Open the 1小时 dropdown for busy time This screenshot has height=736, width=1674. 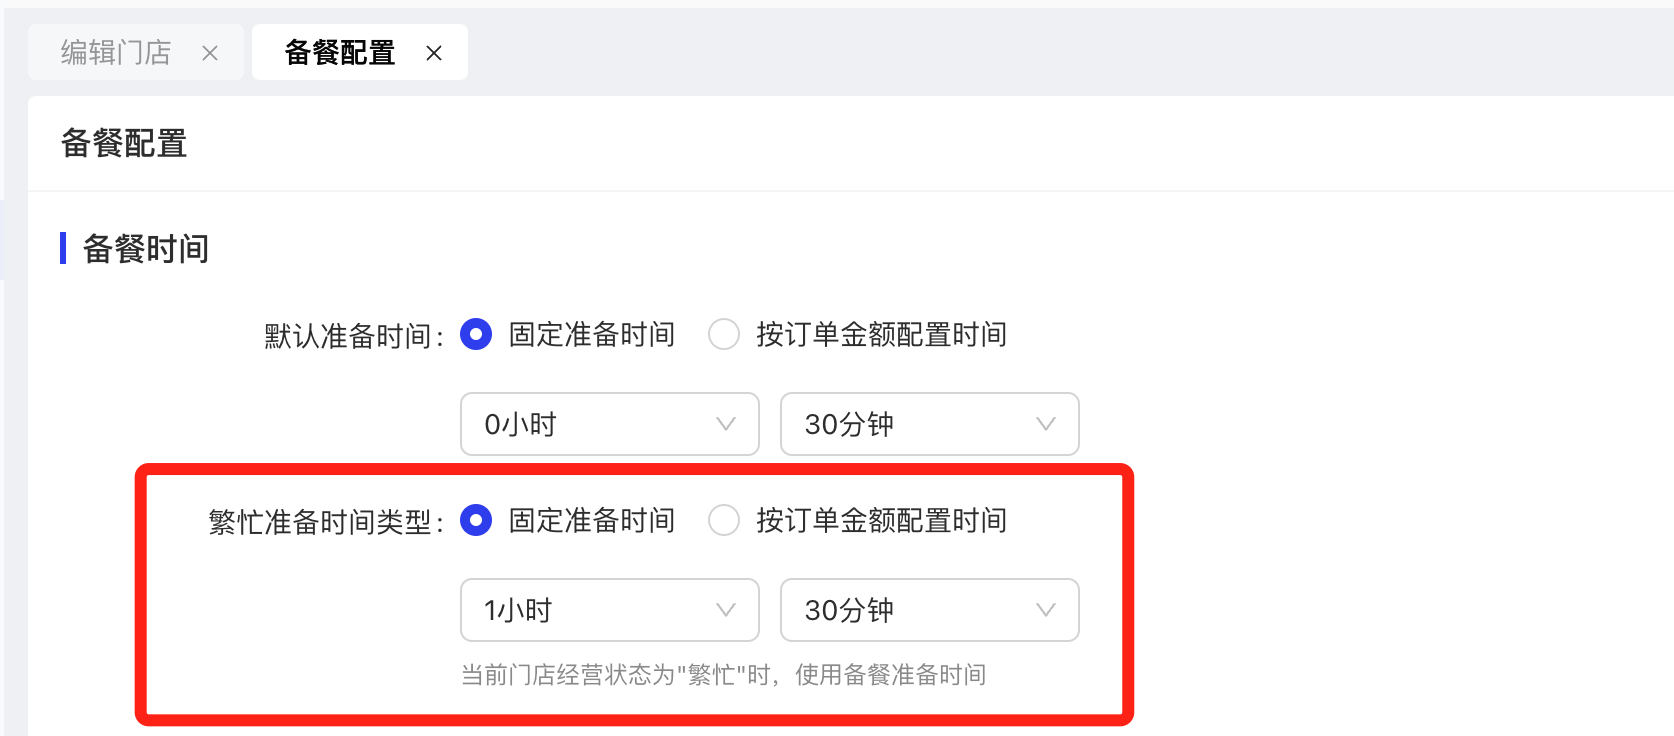coord(610,610)
